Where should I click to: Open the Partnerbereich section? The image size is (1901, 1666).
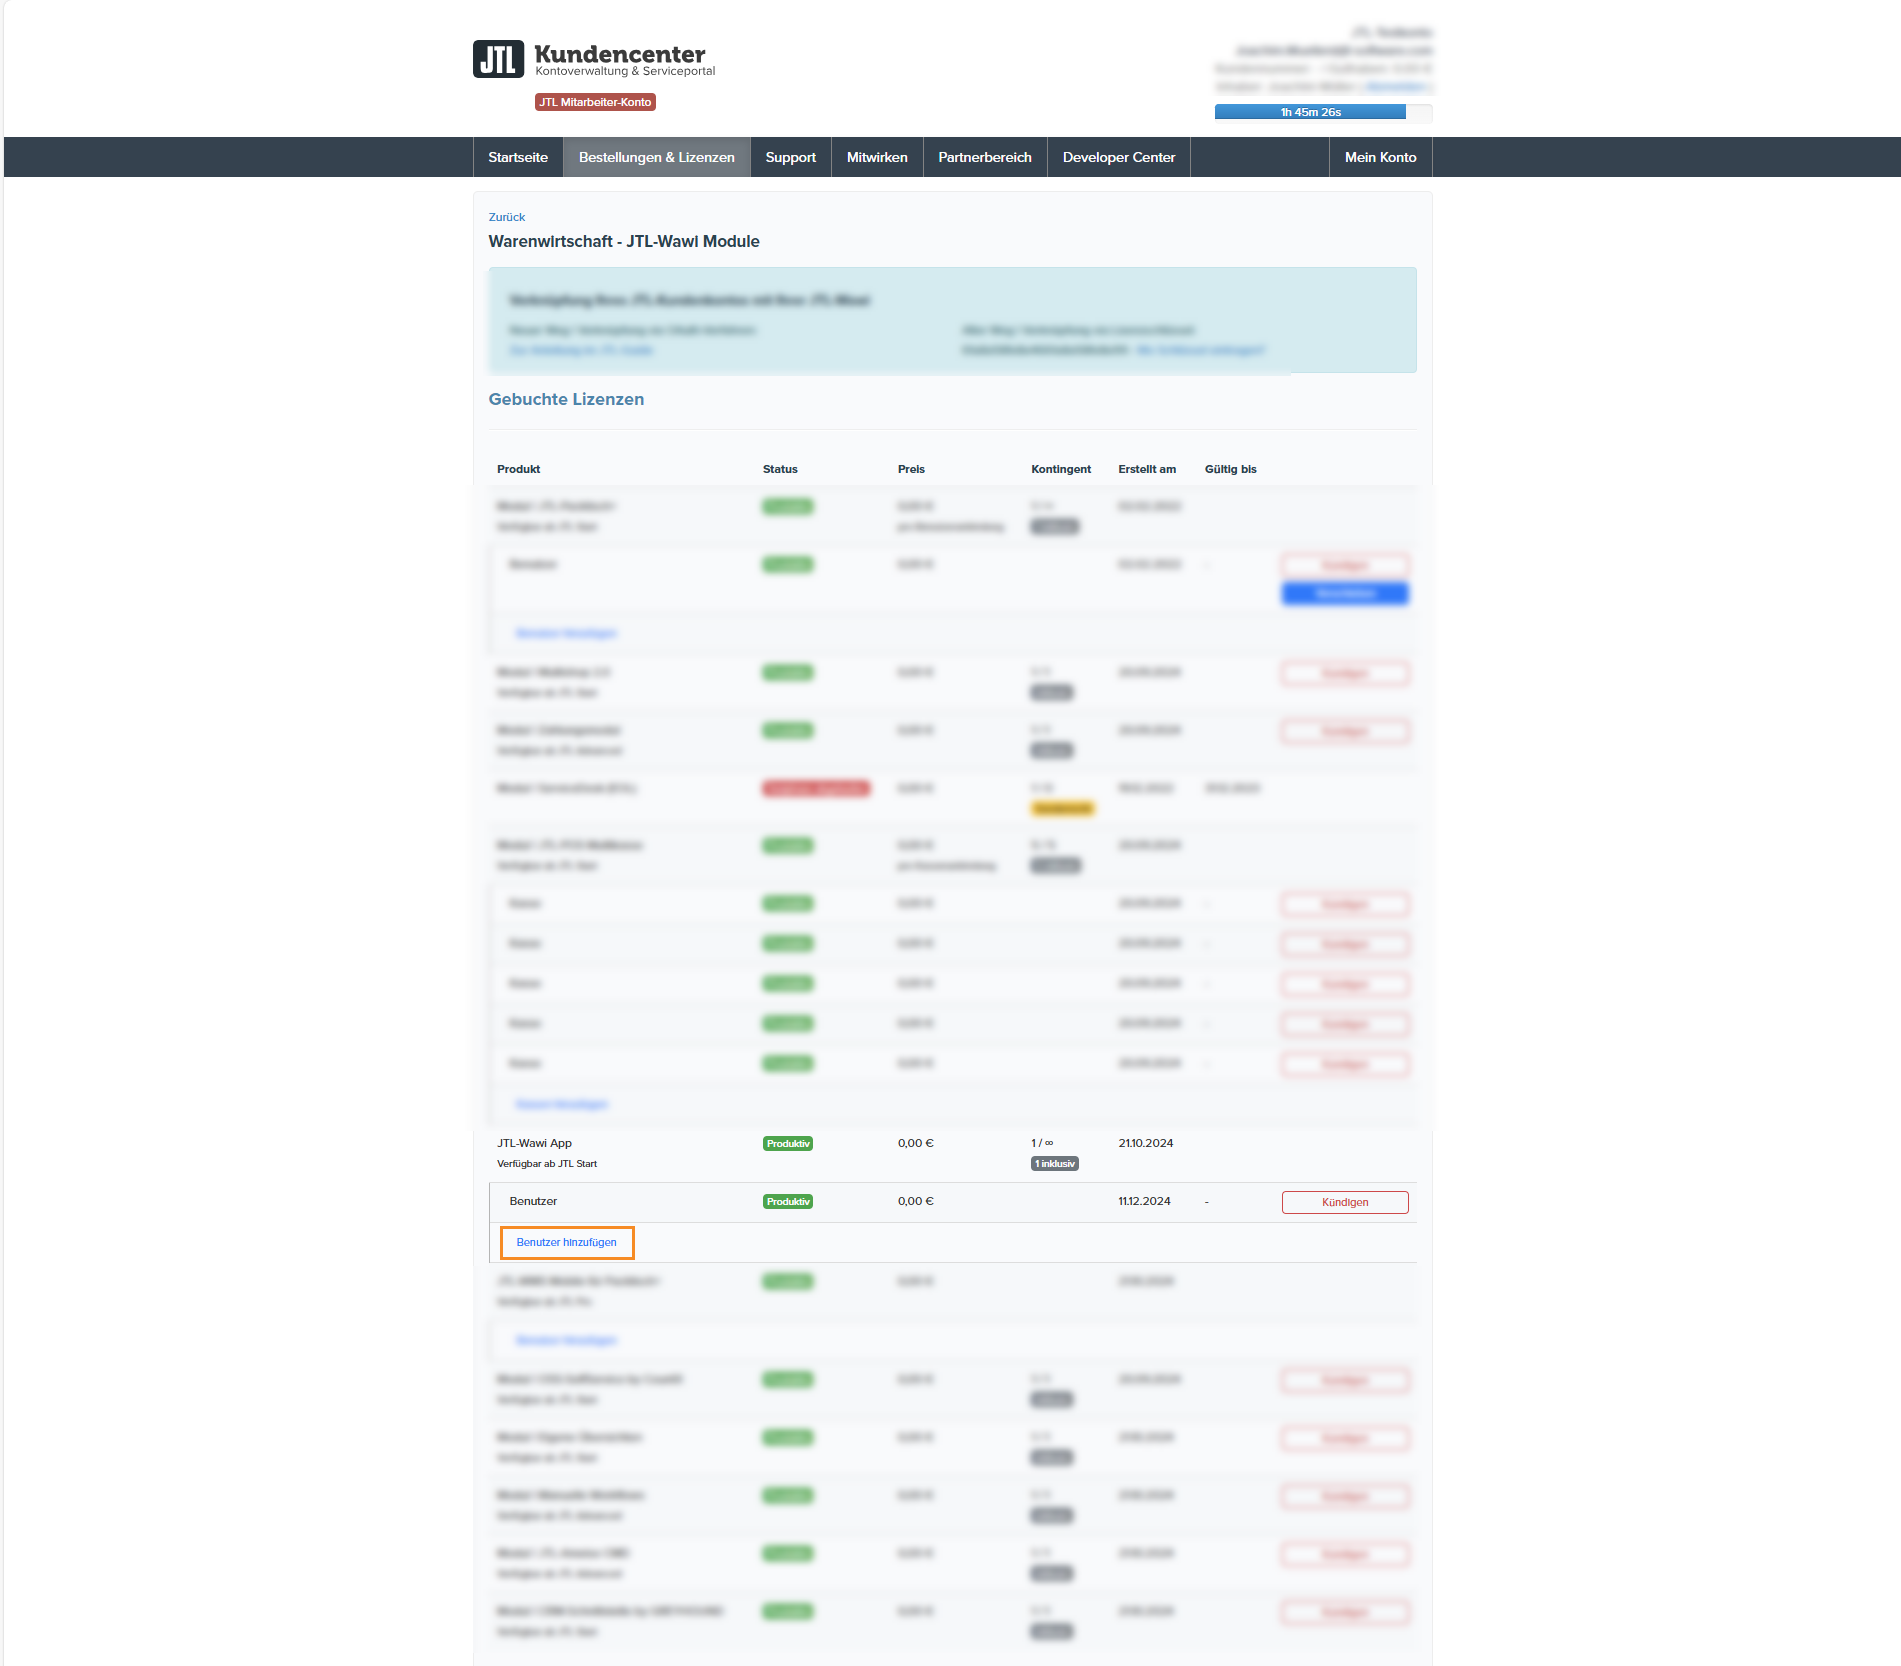(984, 157)
